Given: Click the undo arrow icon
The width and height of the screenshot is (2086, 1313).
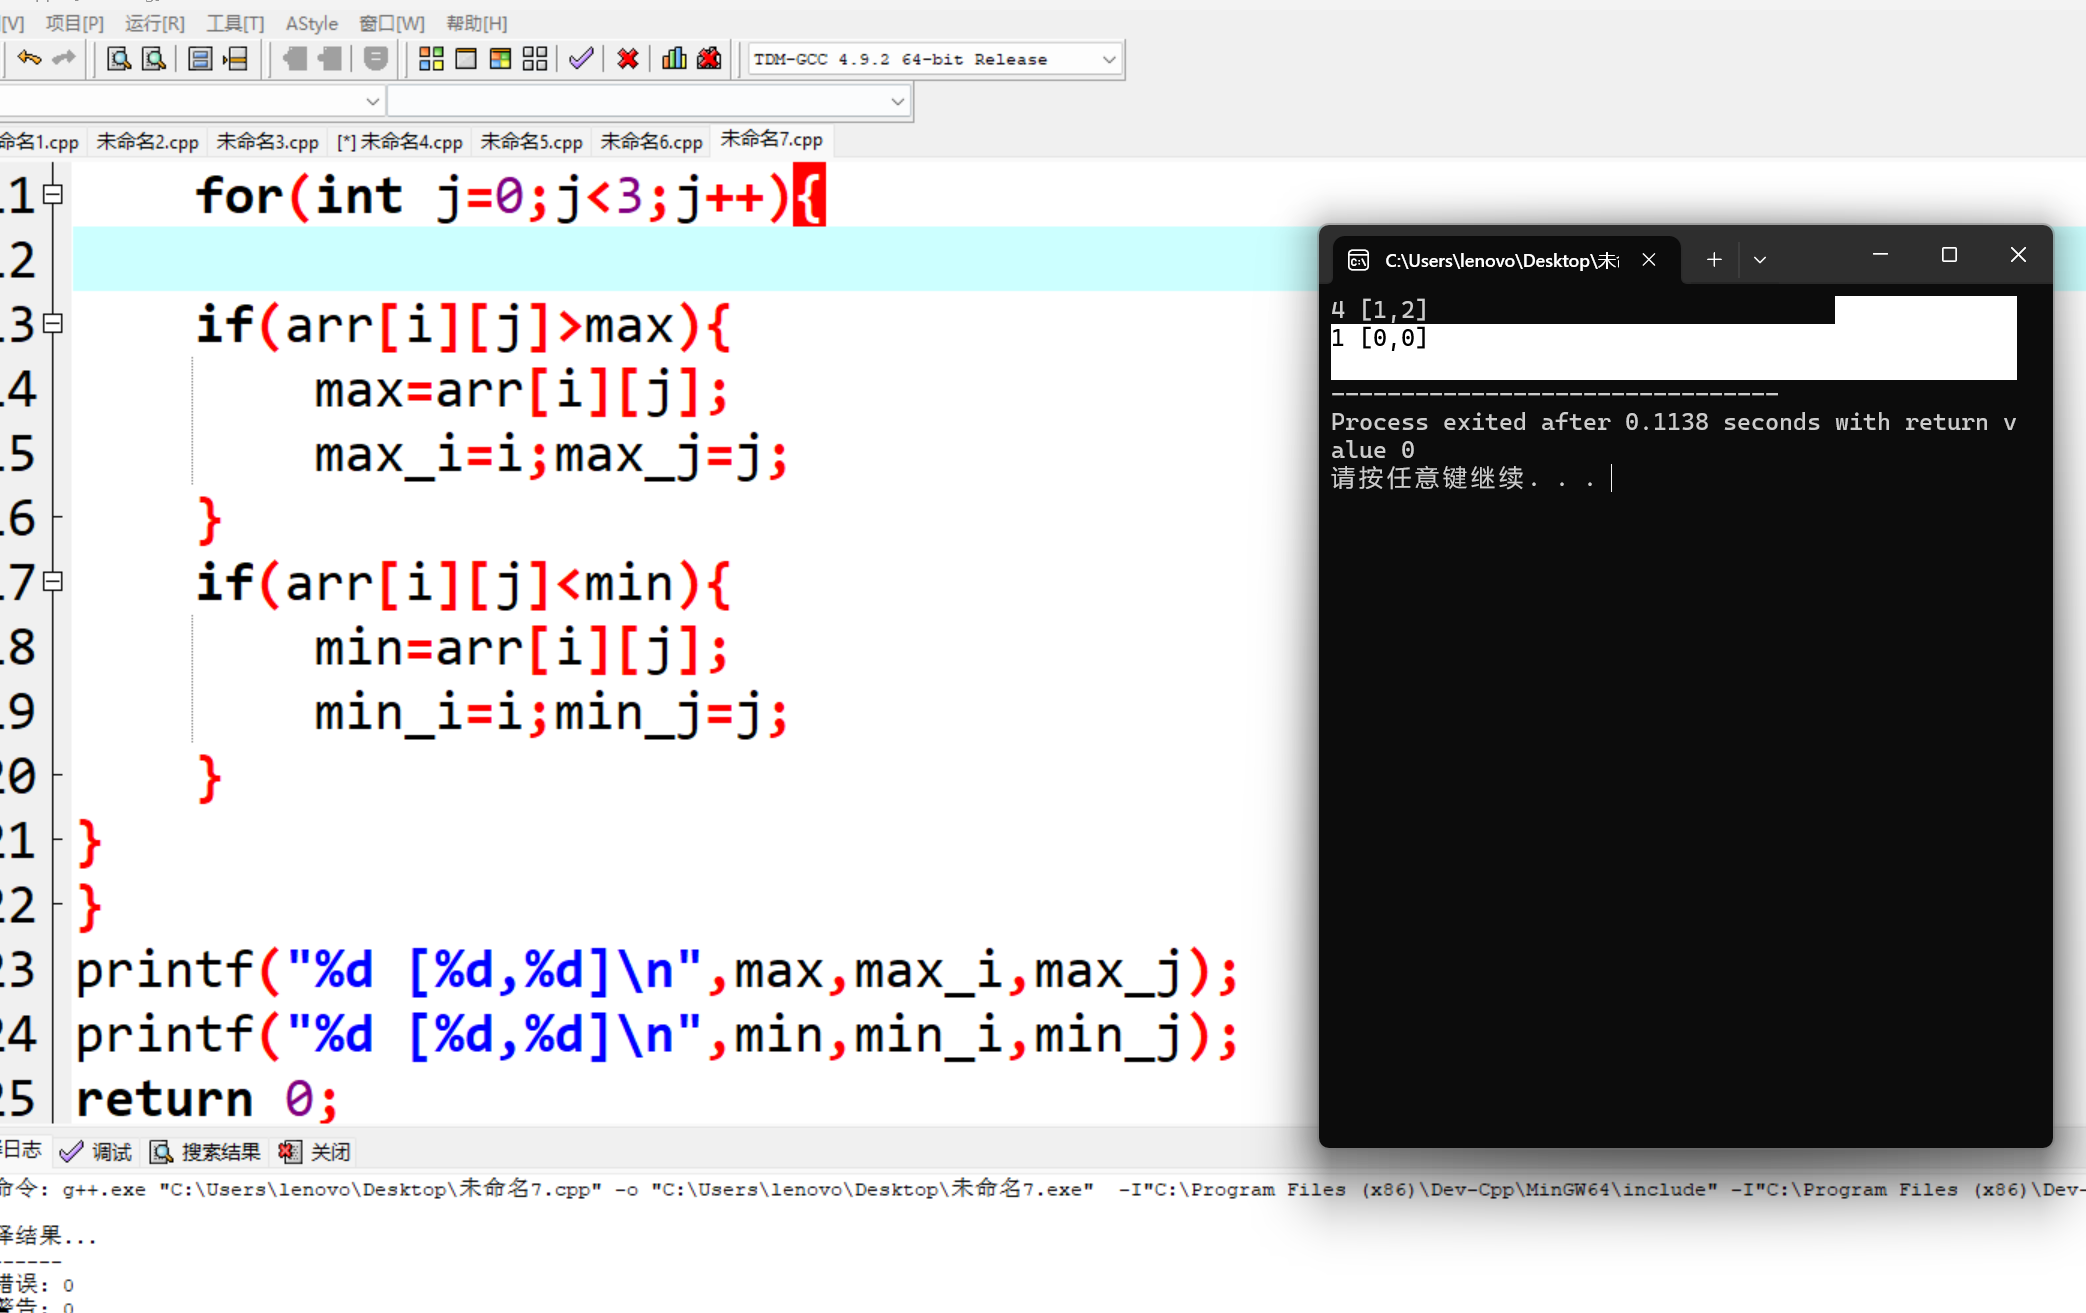Looking at the screenshot, I should pos(28,59).
